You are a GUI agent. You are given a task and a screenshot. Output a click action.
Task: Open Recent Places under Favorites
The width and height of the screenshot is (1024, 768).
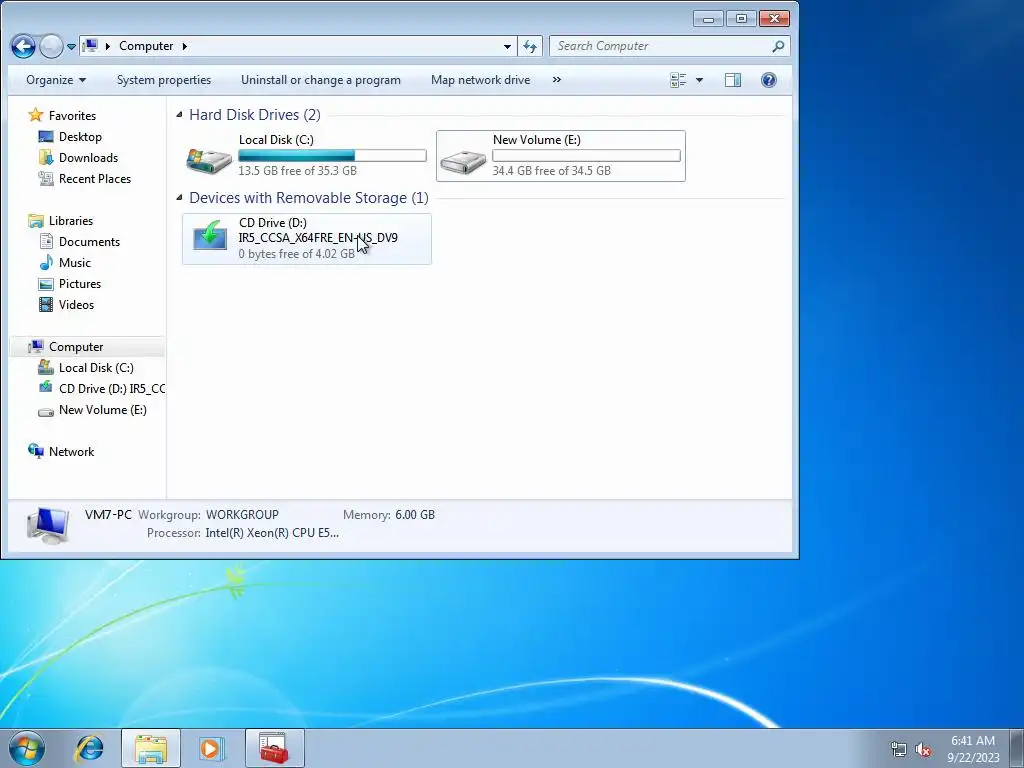95,178
